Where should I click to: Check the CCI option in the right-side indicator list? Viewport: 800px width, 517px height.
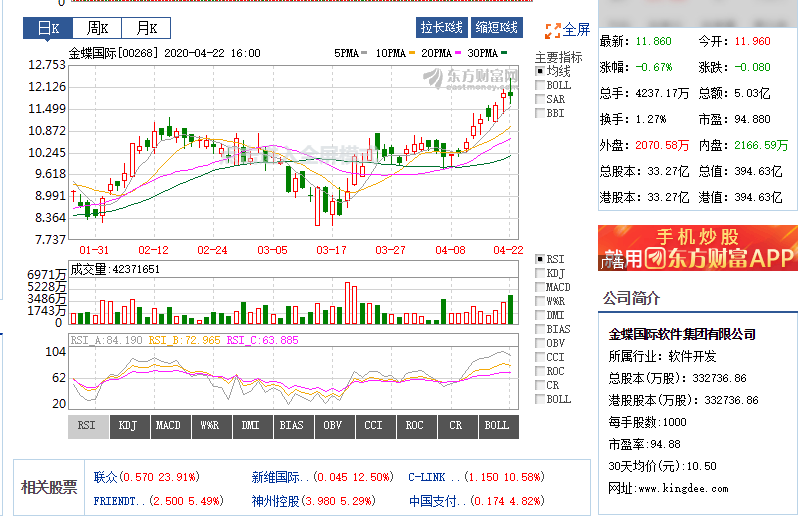tap(541, 357)
